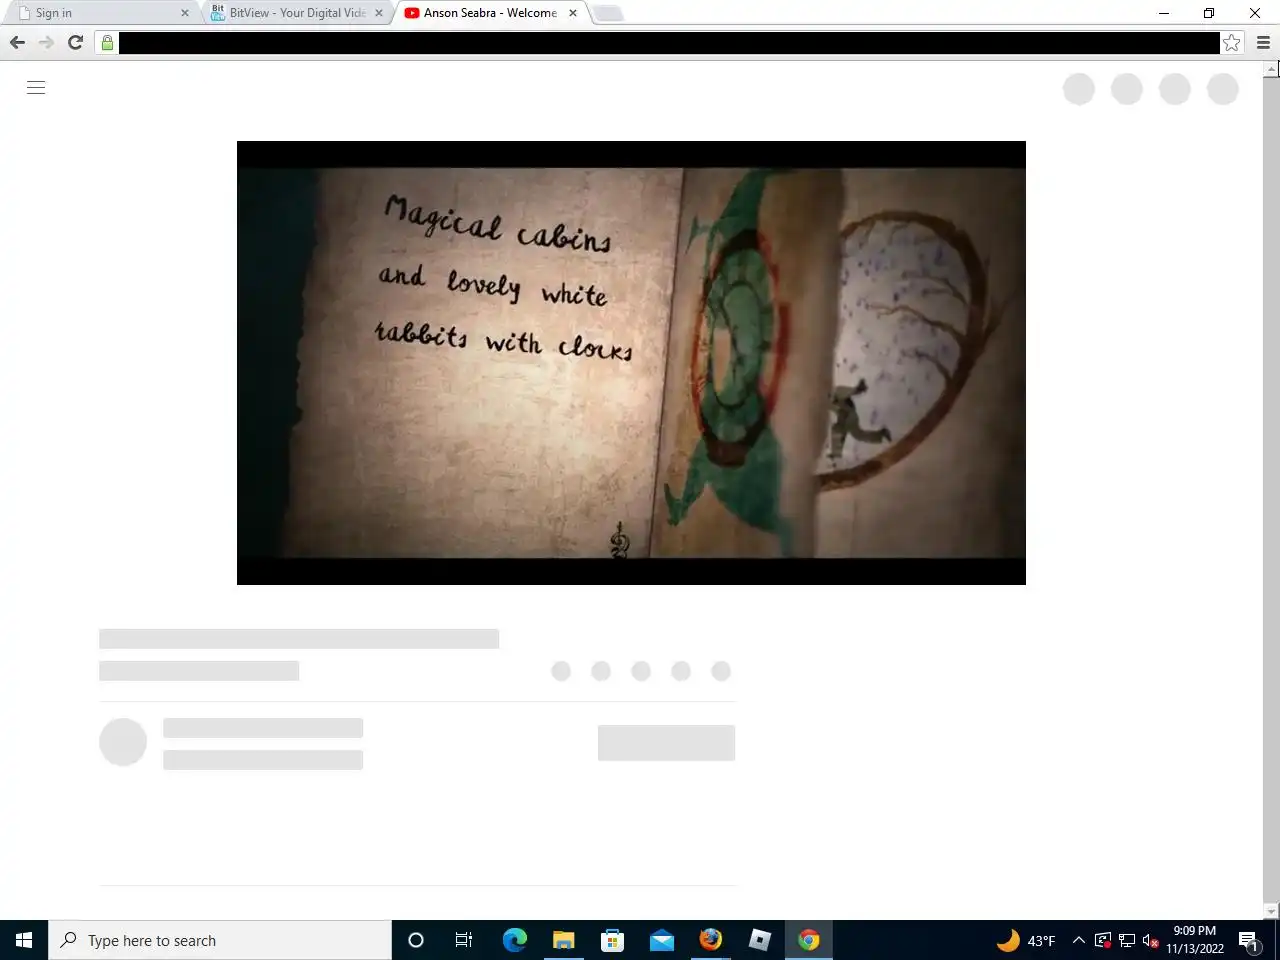This screenshot has width=1280, height=960.
Task: Click the Type here to search box
Action: point(220,940)
